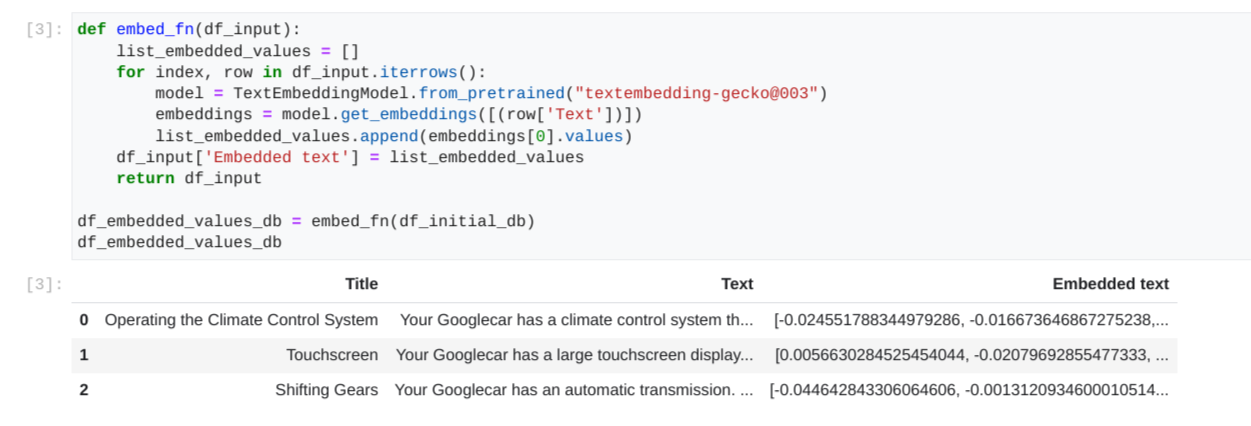Select row index 1 in the output table
Screen dimensions: 1251x426
tap(84, 355)
